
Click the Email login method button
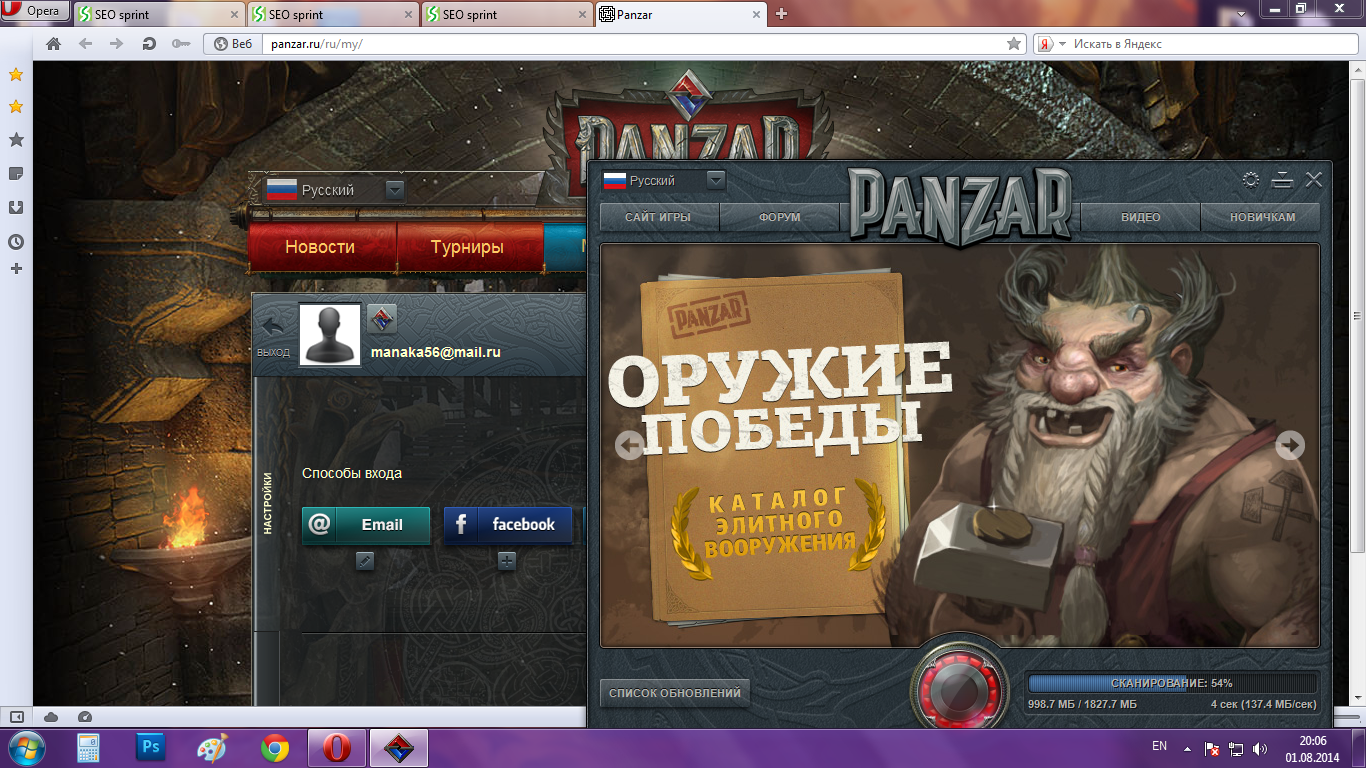[x=366, y=525]
